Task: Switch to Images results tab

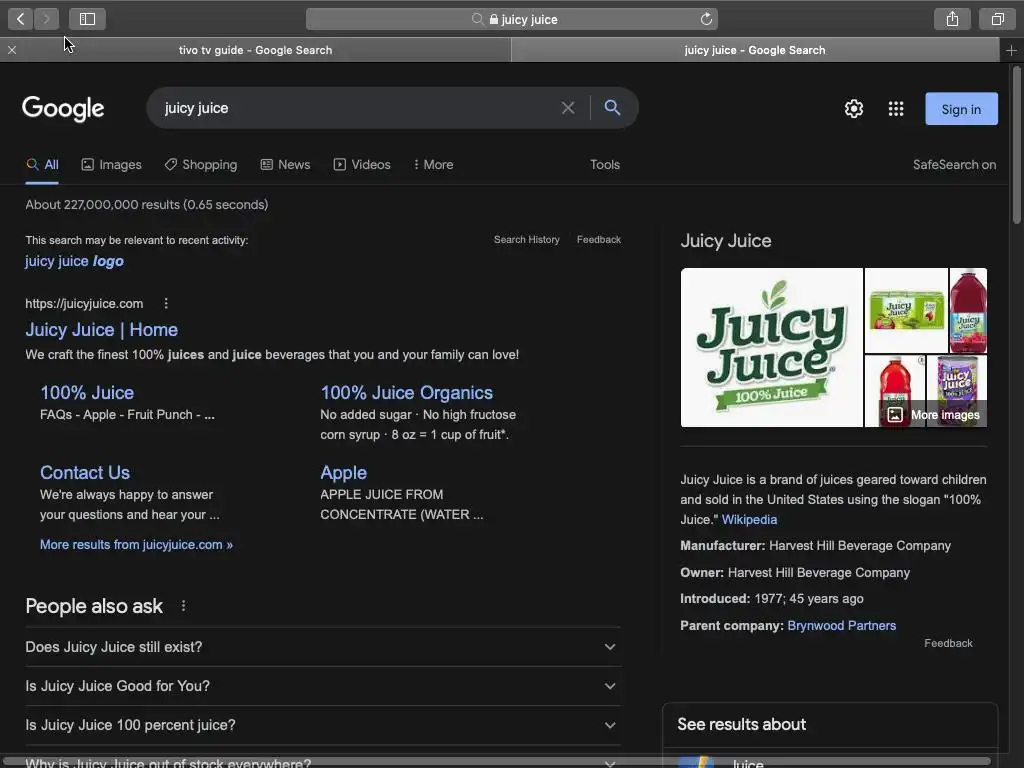Action: [x=112, y=165]
